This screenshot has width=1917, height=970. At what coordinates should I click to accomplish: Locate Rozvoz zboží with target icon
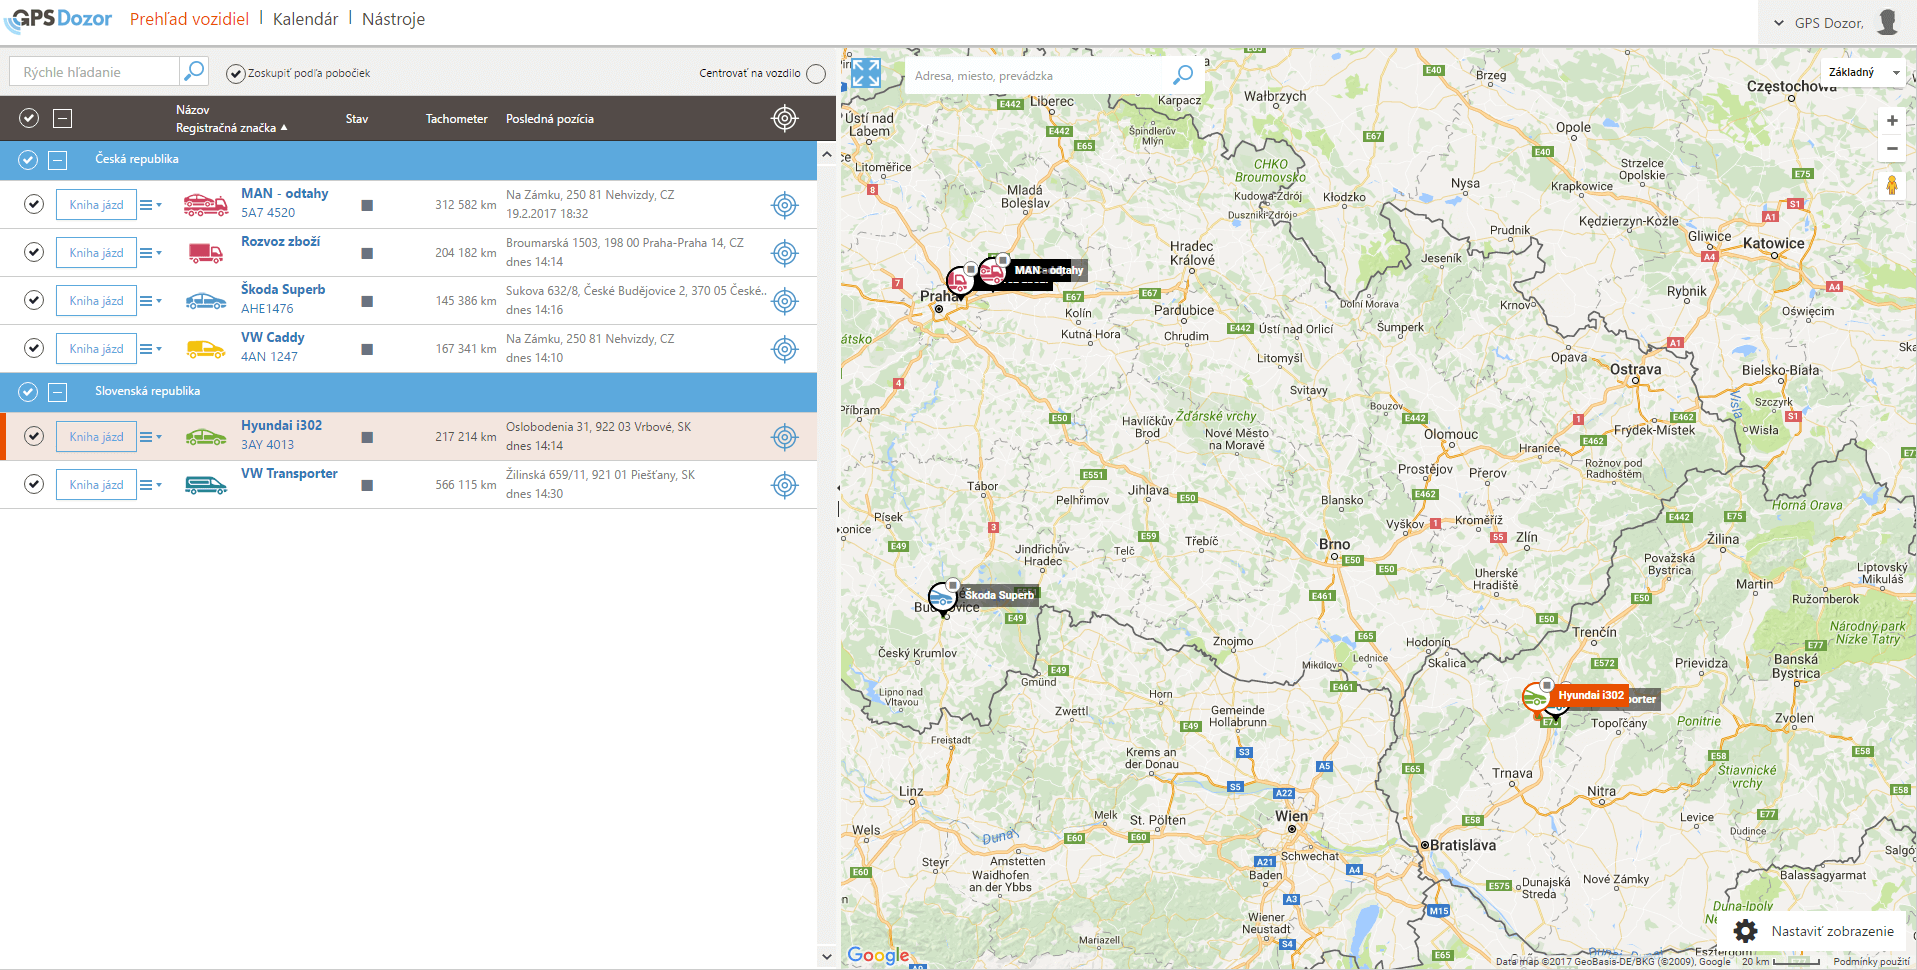tap(785, 253)
